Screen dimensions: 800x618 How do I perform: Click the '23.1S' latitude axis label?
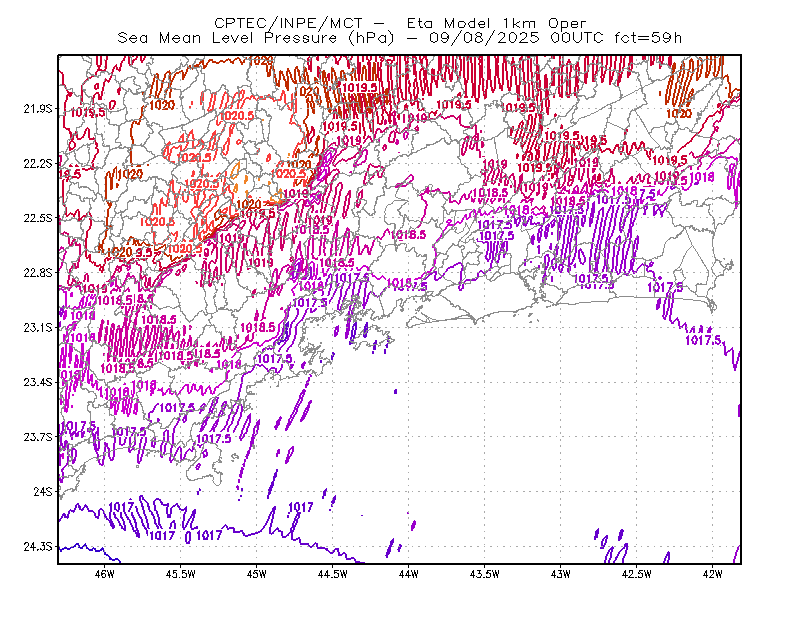click(37, 327)
